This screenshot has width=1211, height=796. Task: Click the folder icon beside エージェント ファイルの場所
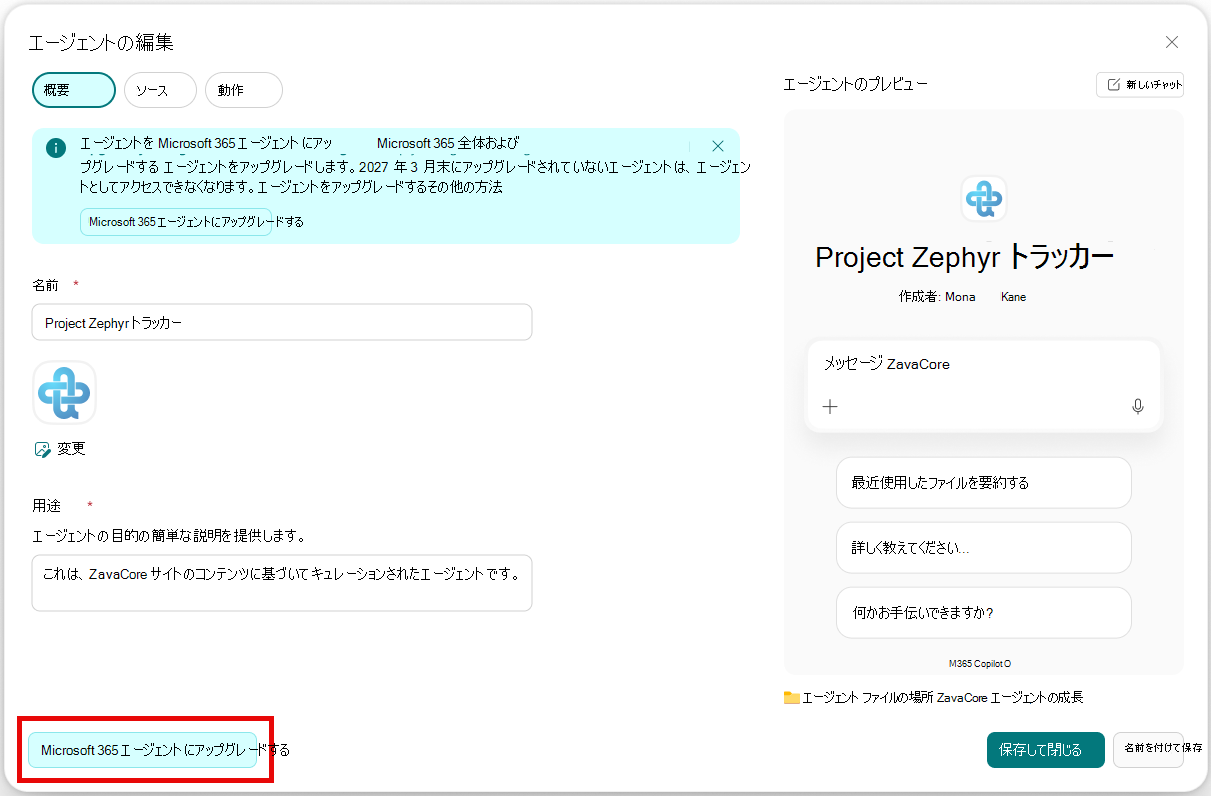(792, 697)
